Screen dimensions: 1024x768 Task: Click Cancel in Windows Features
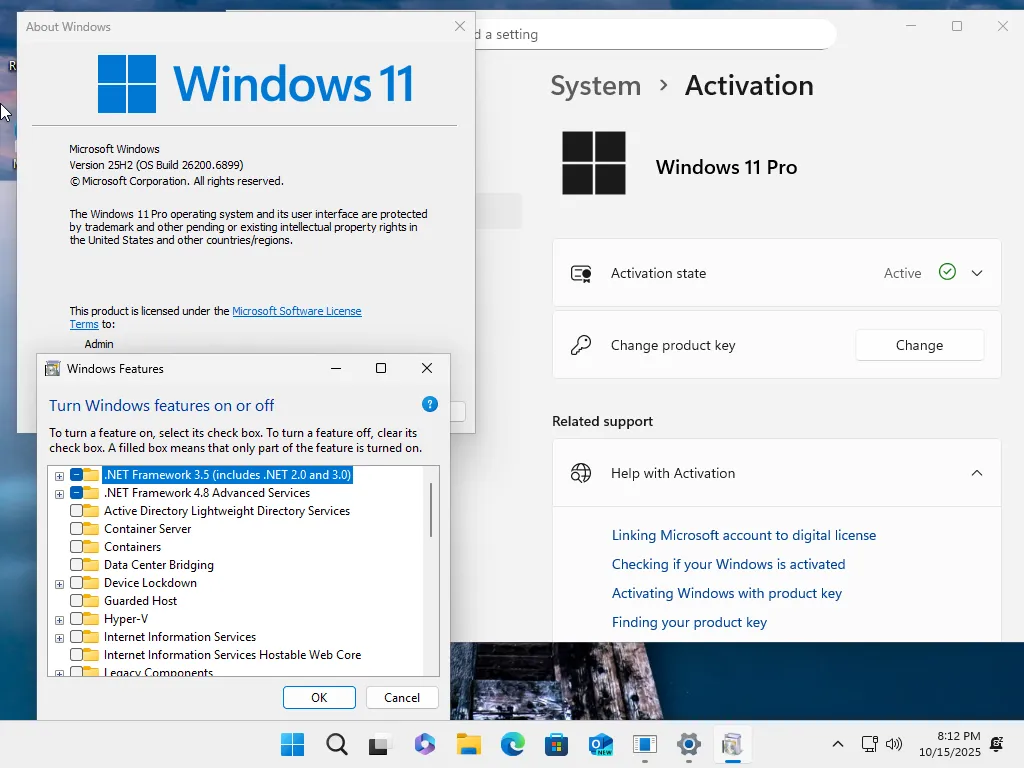click(x=402, y=697)
